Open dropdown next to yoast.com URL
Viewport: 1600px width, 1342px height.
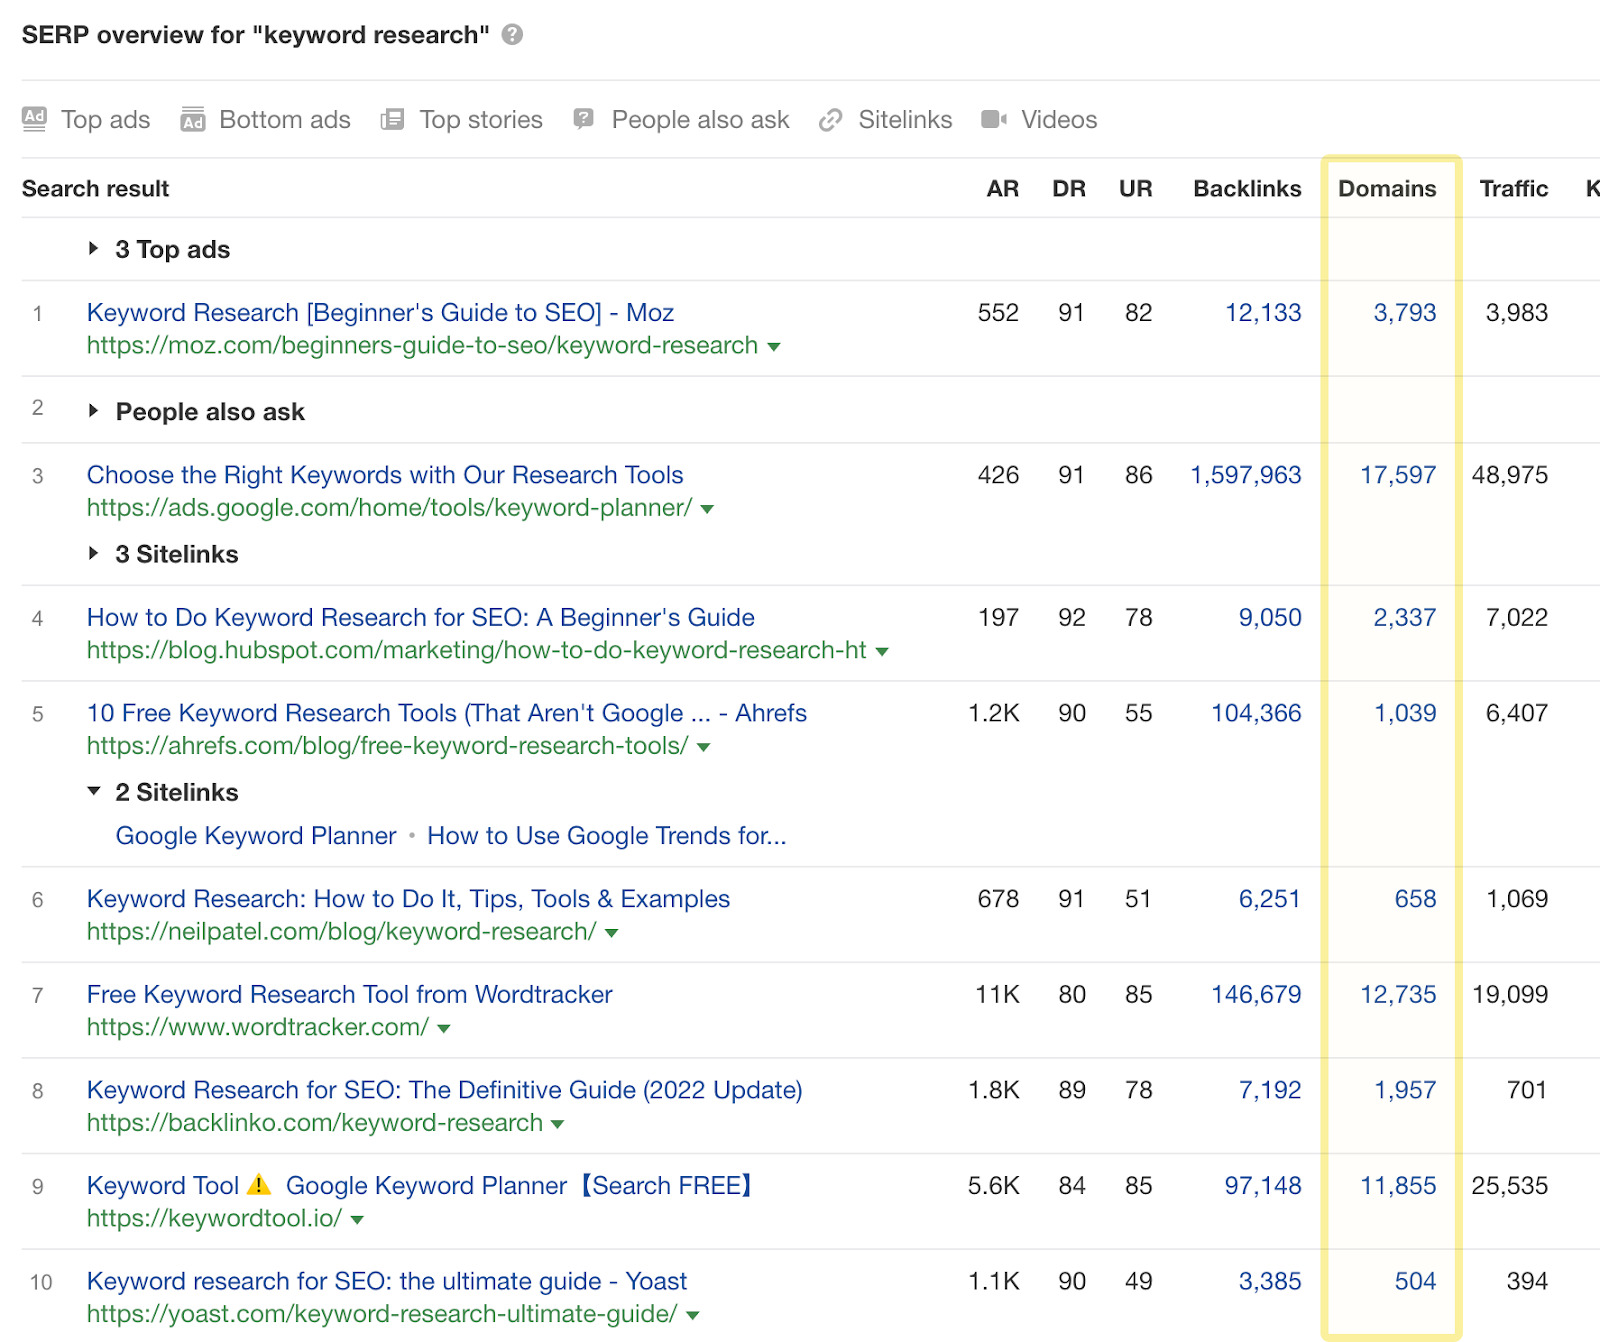(x=692, y=1315)
